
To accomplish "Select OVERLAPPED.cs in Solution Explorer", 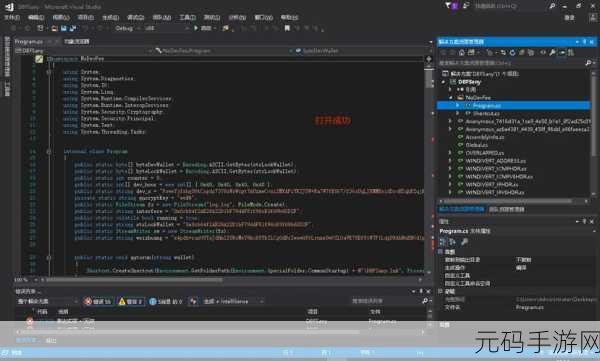I will tap(484, 153).
